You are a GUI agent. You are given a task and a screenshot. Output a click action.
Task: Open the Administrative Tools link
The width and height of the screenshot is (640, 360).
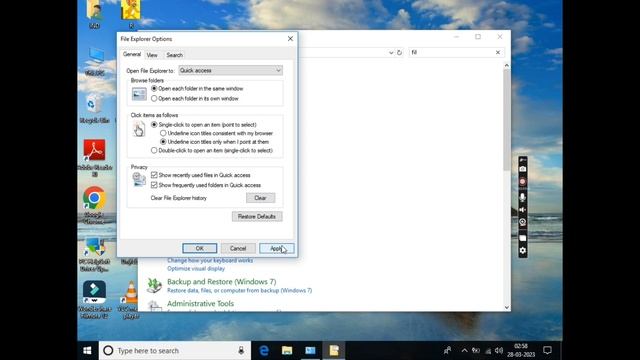200,304
